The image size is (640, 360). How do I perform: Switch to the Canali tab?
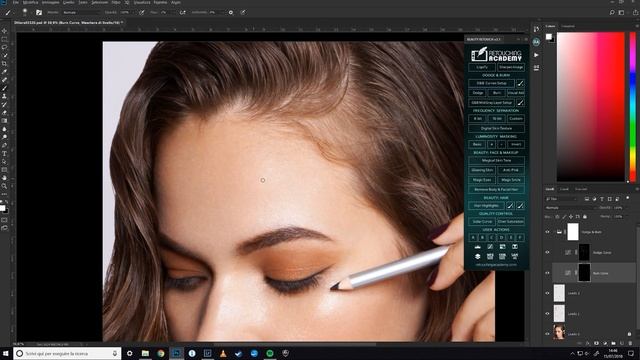pyautogui.click(x=564, y=189)
